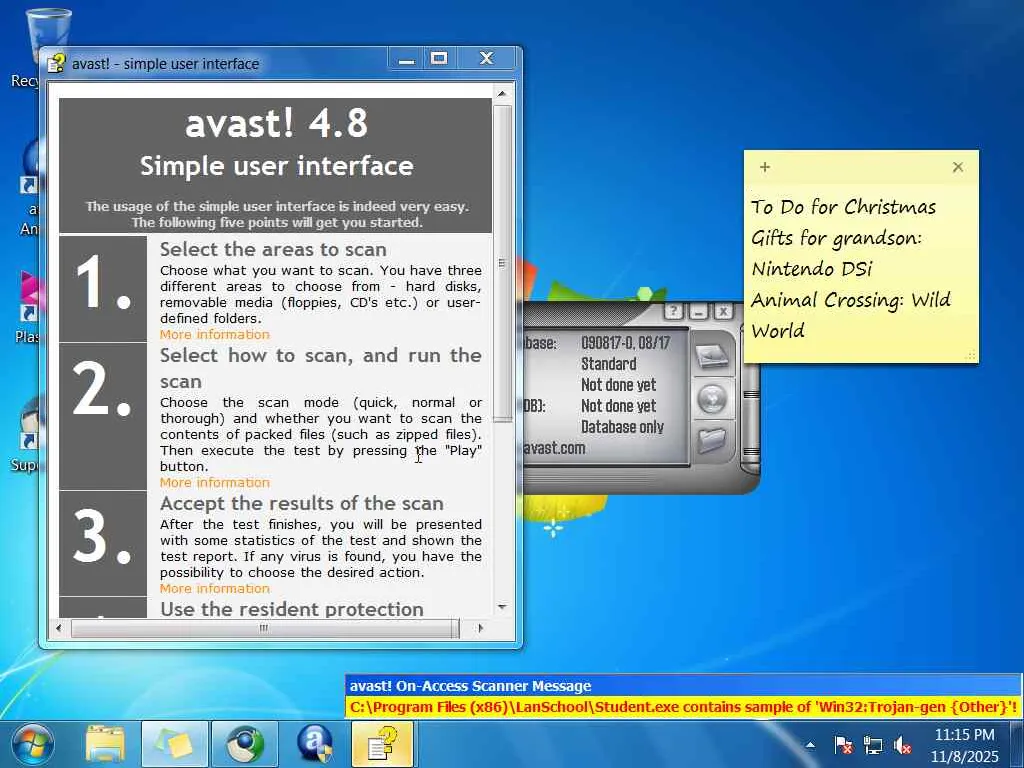Image resolution: width=1024 pixels, height=768 pixels.
Task: Click '090817-0, 08/17' database version in avast player
Action: tap(625, 343)
